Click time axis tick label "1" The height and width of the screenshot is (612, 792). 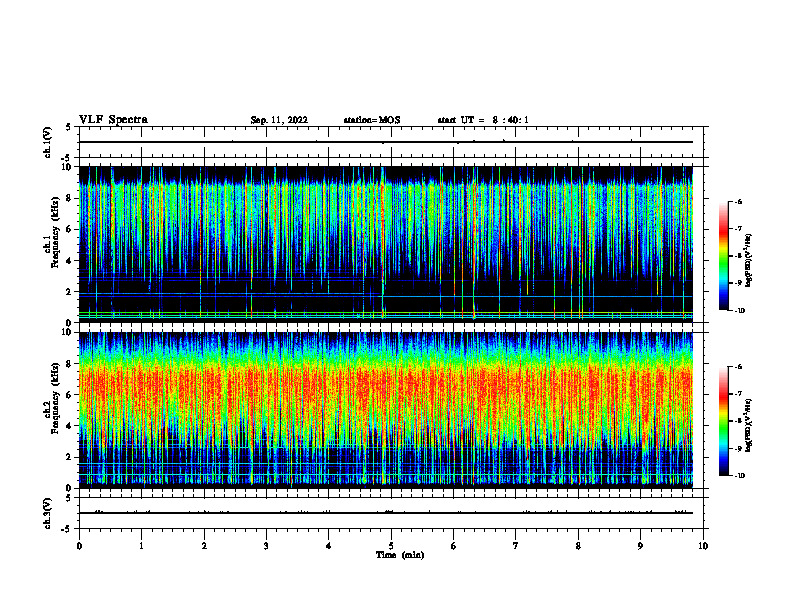coord(141,546)
